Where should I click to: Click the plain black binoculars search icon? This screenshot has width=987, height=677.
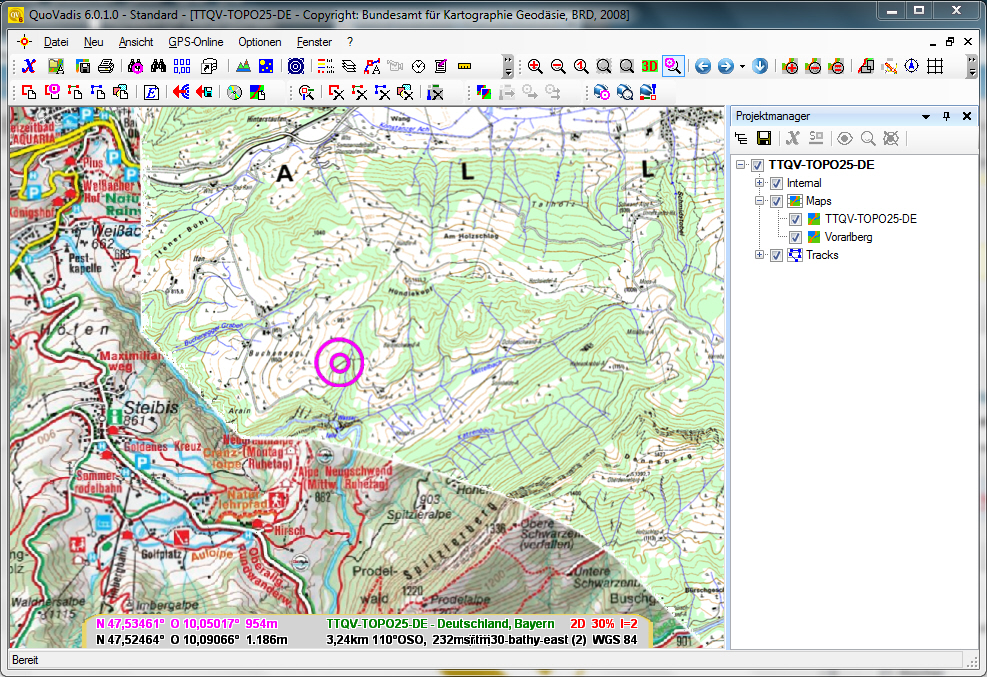[158, 66]
